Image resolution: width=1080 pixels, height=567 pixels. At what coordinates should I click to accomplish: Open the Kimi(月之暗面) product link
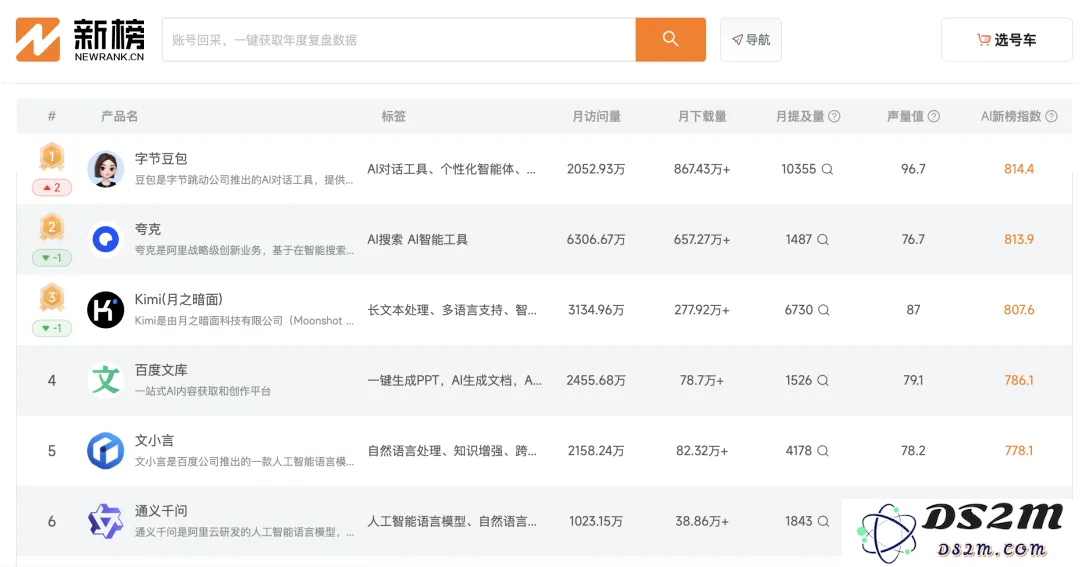(x=178, y=299)
